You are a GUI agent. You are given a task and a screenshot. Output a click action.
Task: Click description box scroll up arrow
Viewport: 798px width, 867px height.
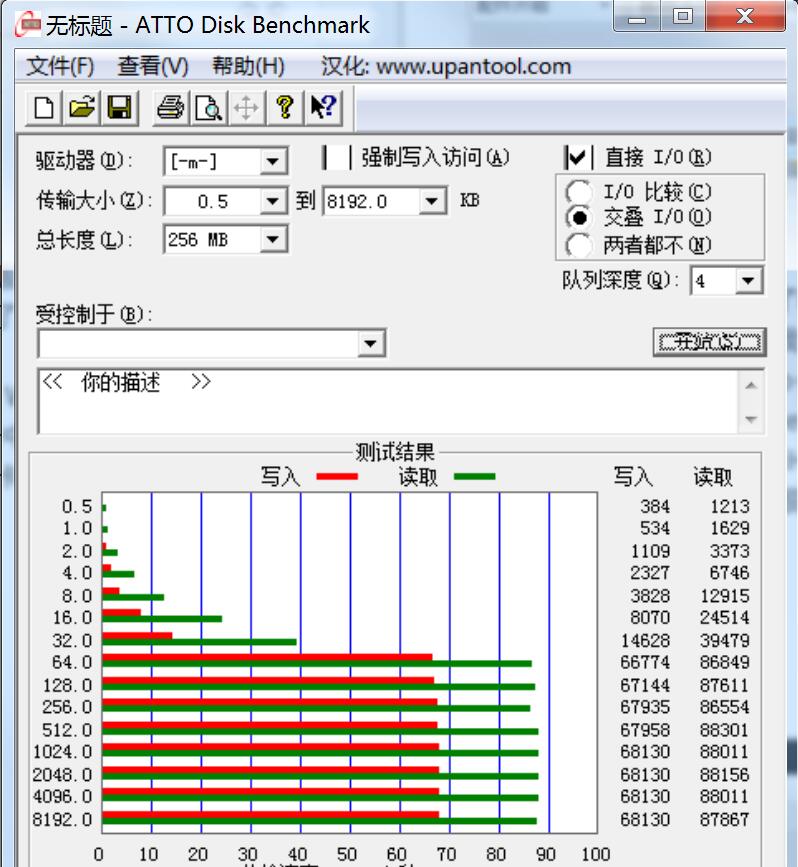pos(751,385)
